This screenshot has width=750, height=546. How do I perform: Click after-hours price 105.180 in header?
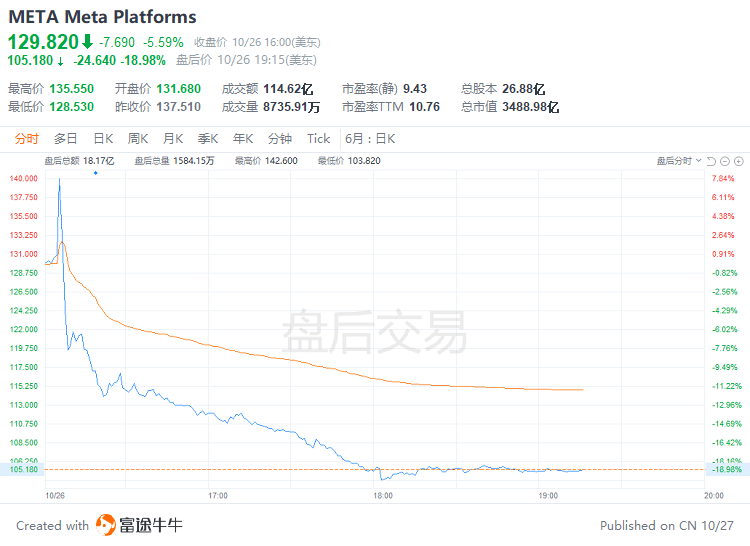pyautogui.click(x=30, y=60)
